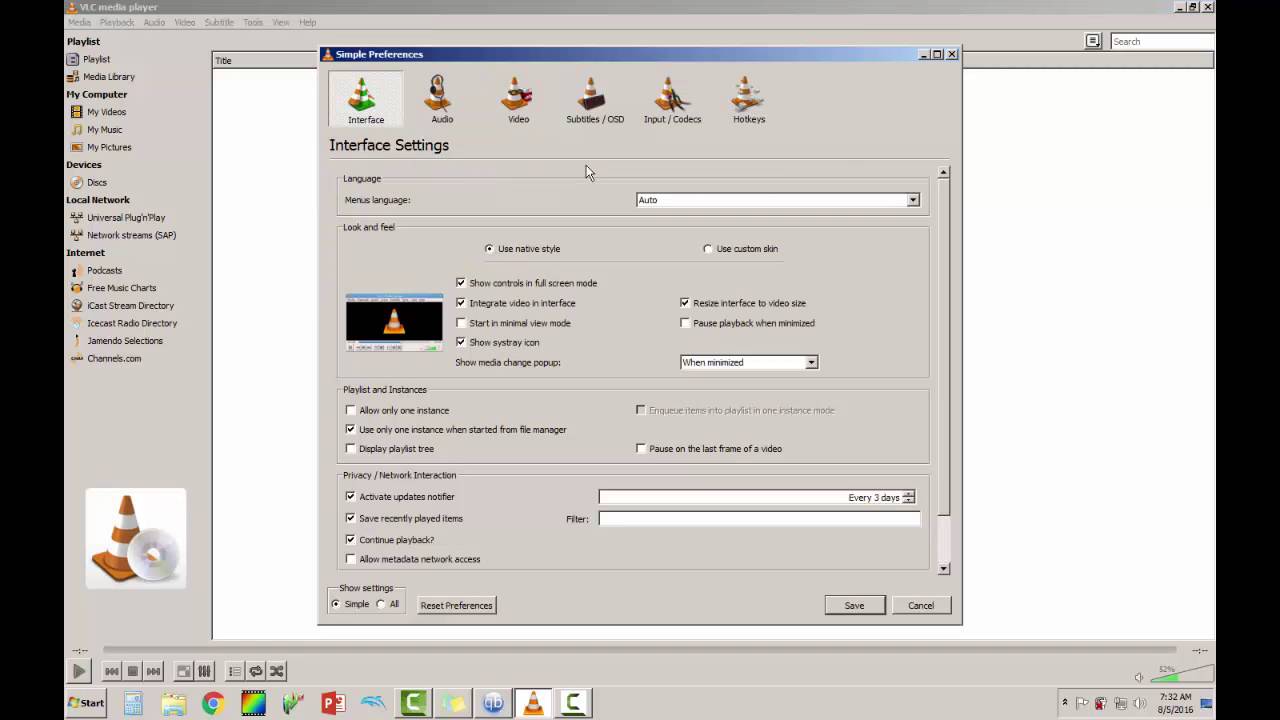1280x720 pixels.
Task: Open the Subtitles / OSD preferences category
Action: click(x=594, y=99)
